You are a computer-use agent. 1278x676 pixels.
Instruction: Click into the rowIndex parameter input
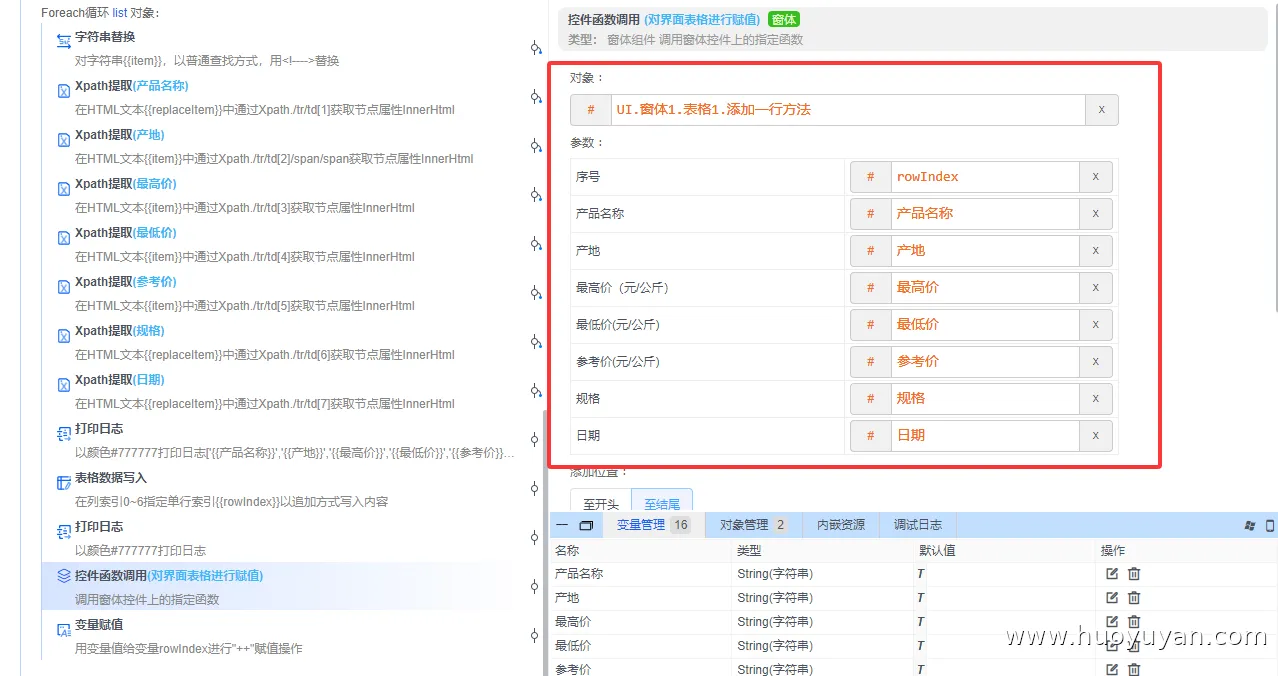pyautogui.click(x=985, y=177)
